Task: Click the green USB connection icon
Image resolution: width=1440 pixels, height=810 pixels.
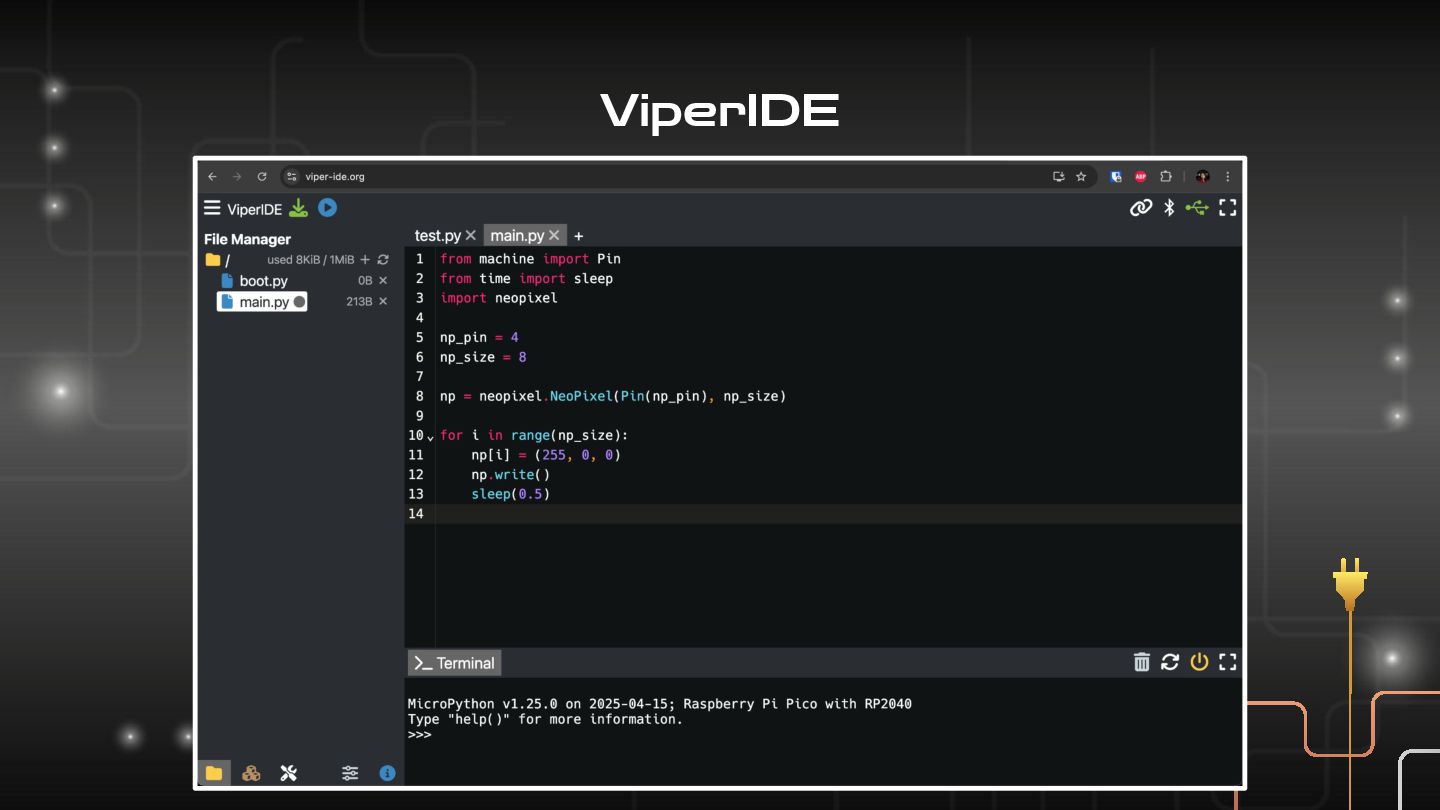Action: coord(1197,208)
